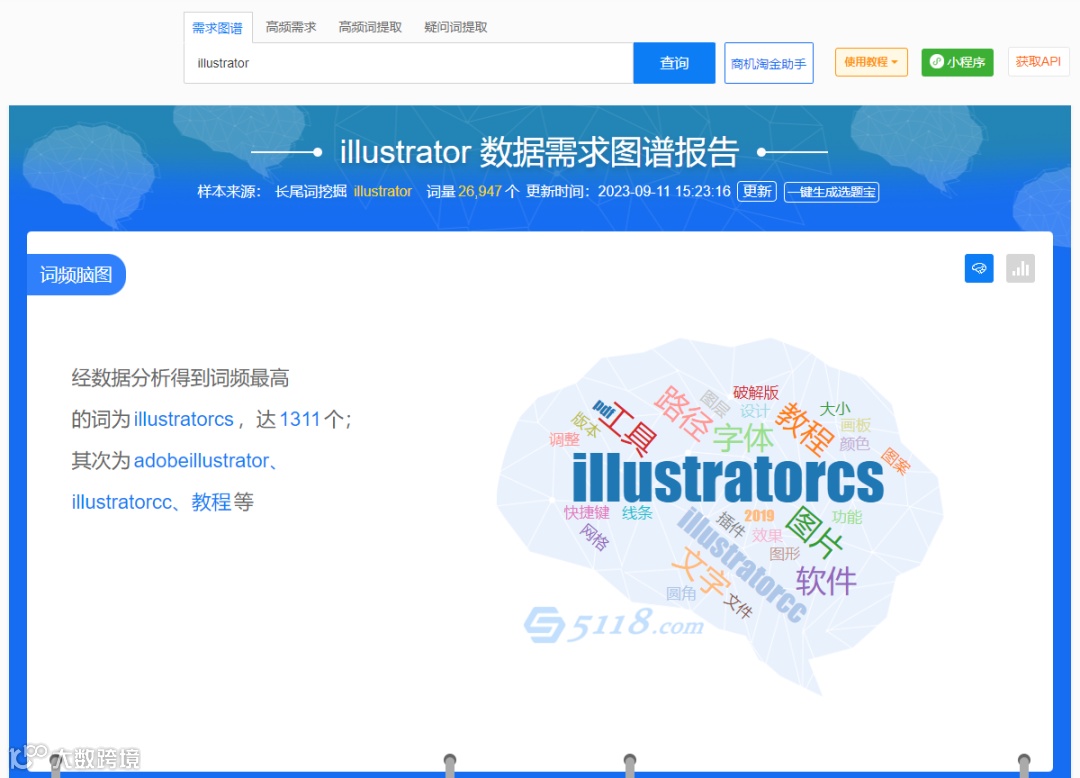Switch to bar chart view icon
1080x778 pixels.
pyautogui.click(x=1020, y=269)
